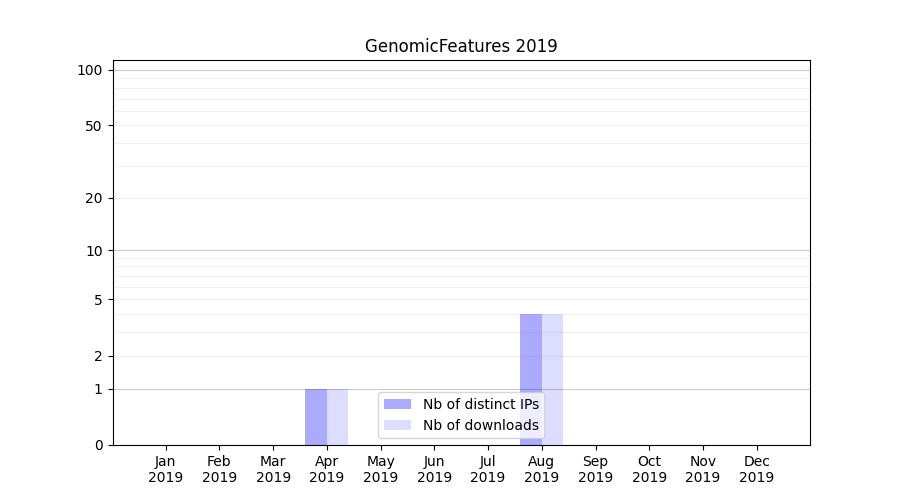This screenshot has width=900, height=500.
Task: Select the April distinct IPs dark bar
Action: tap(316, 417)
